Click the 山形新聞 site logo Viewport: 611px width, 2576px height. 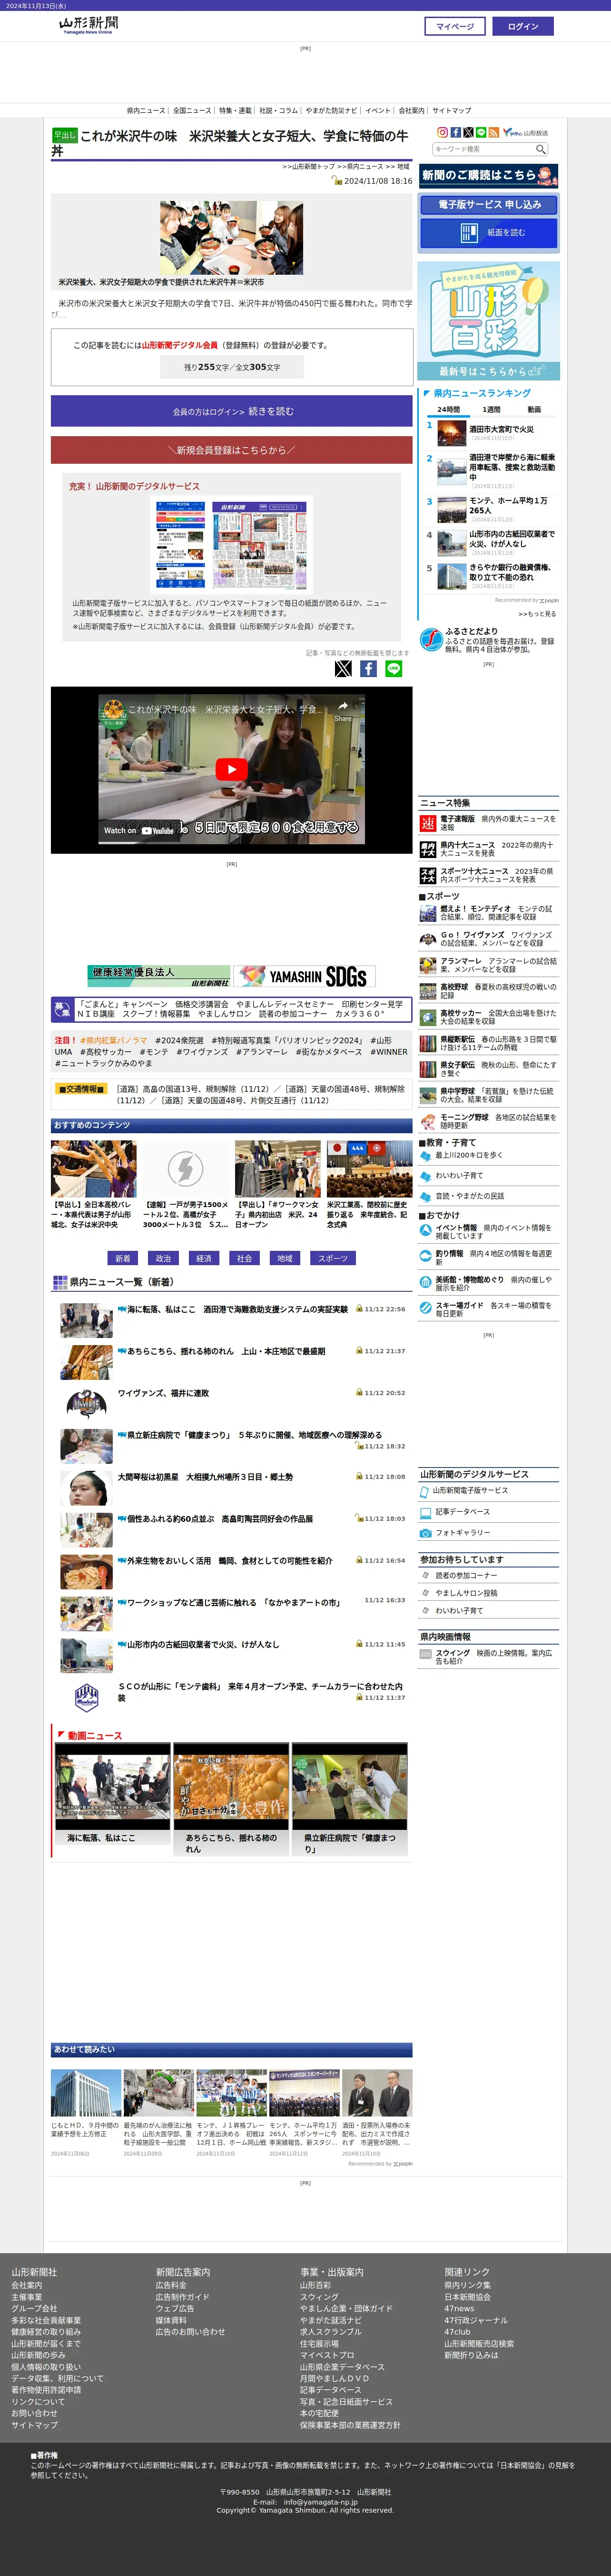[x=88, y=25]
